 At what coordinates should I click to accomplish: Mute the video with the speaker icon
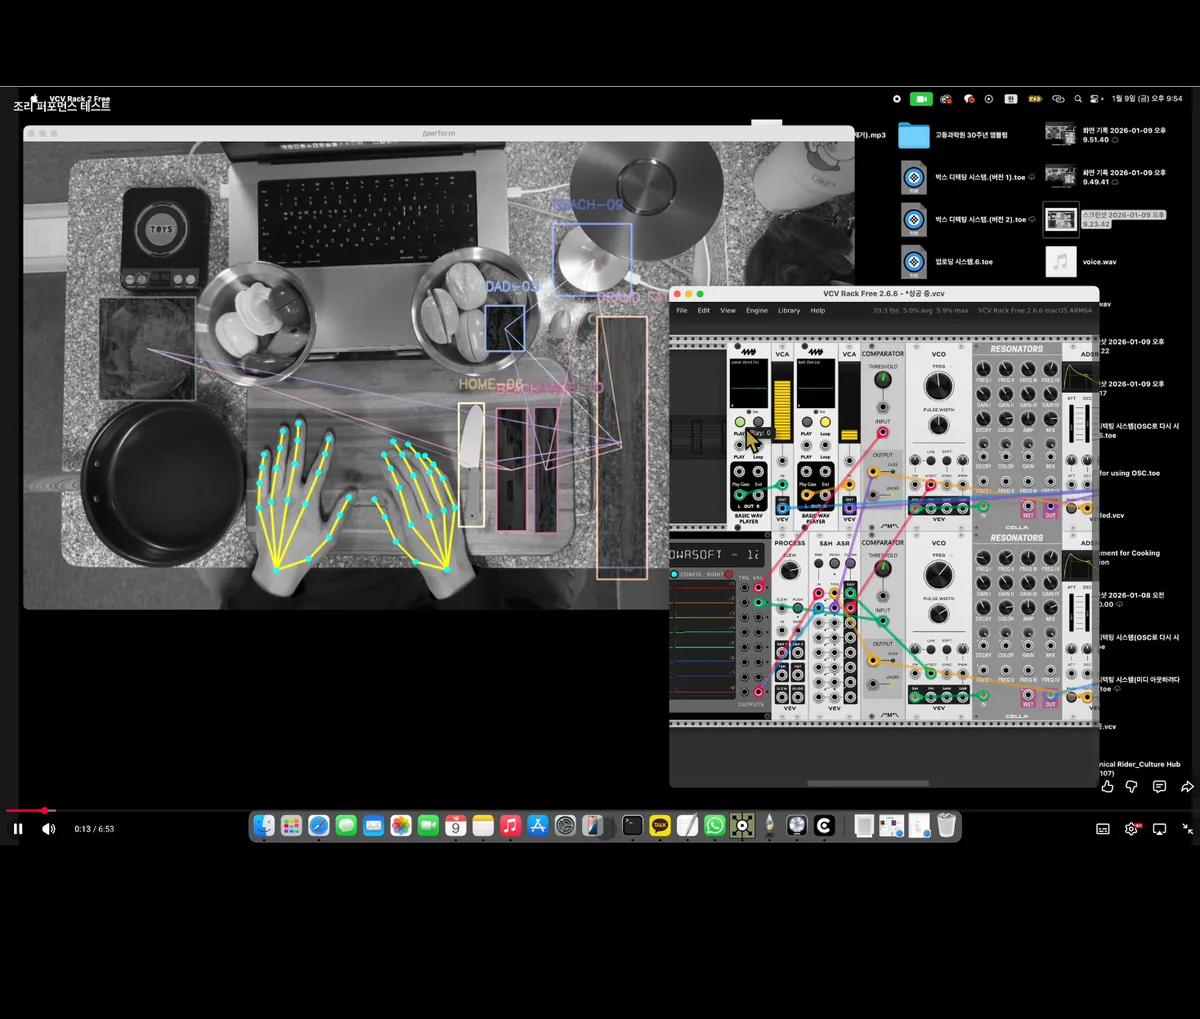click(x=48, y=829)
